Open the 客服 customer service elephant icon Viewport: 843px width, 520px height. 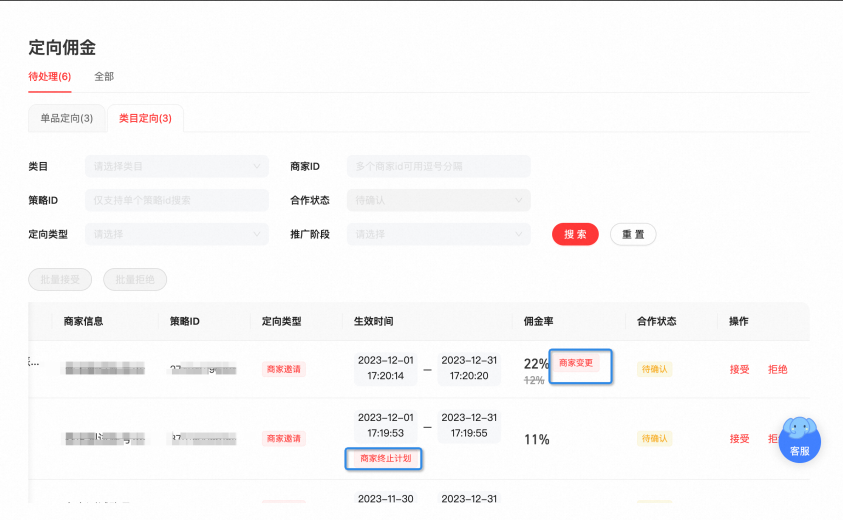(x=799, y=439)
